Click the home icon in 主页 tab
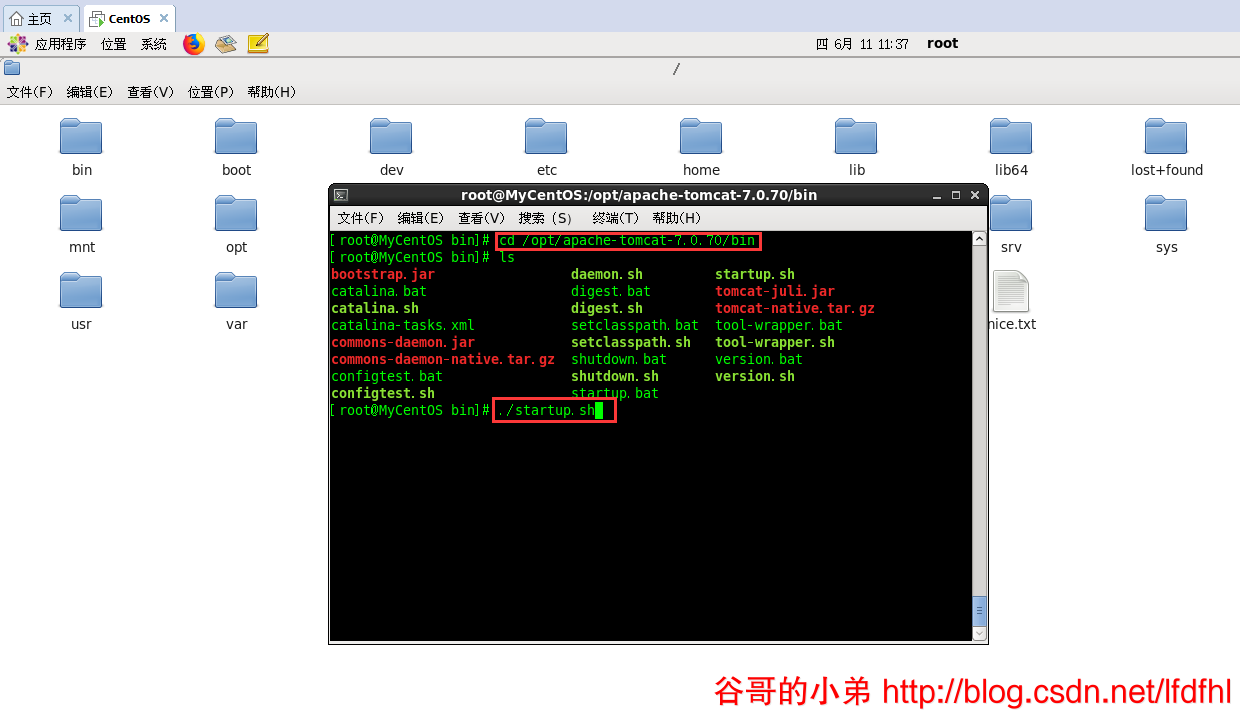This screenshot has height=719, width=1240. (x=16, y=18)
